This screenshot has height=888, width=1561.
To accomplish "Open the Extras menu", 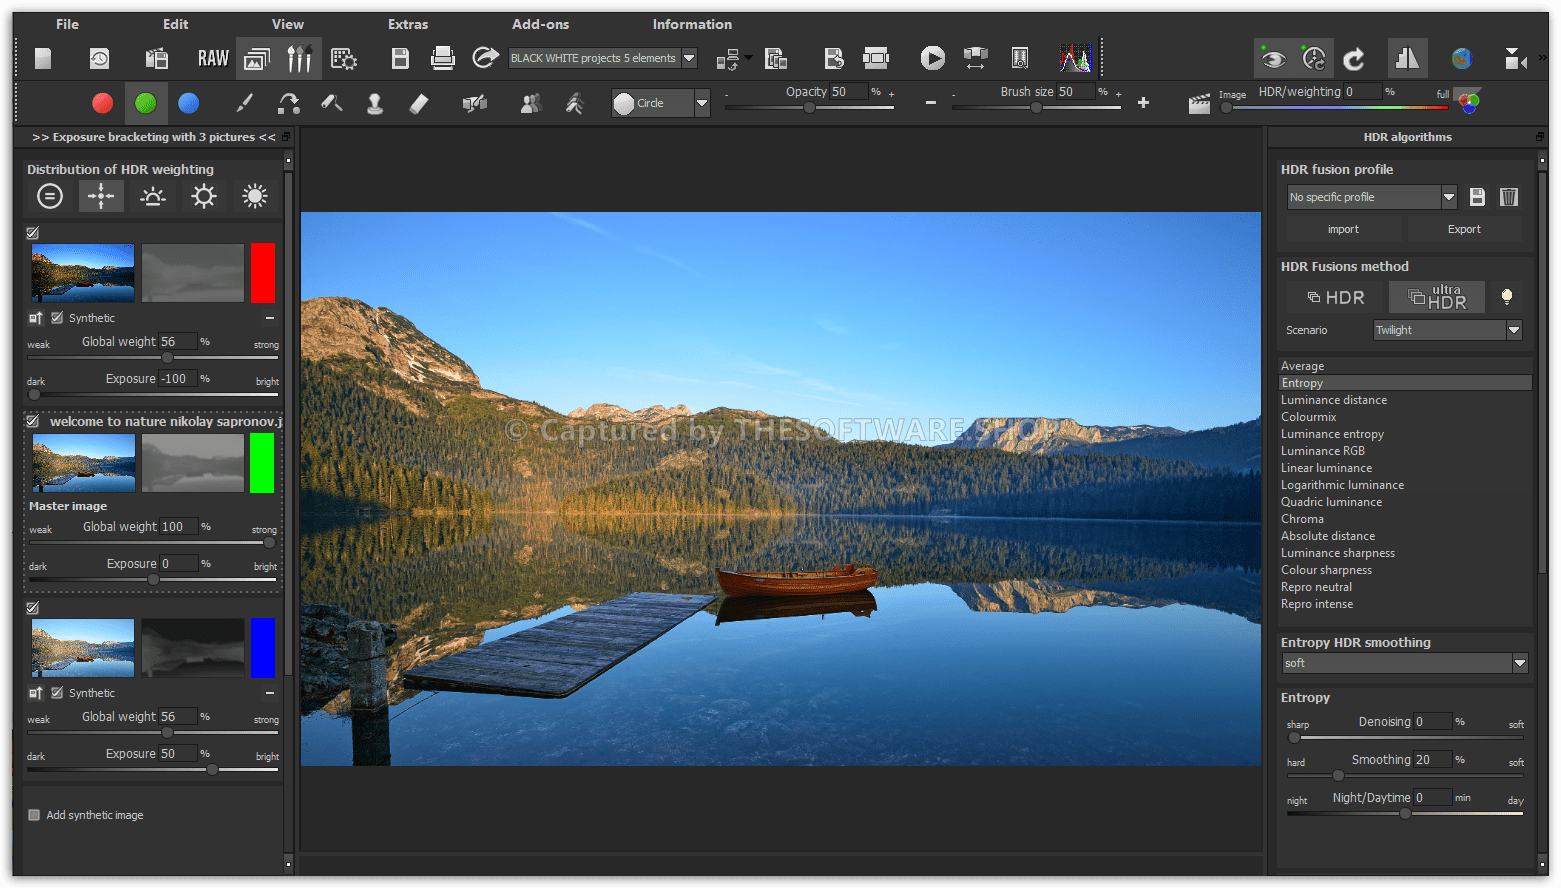I will (408, 24).
